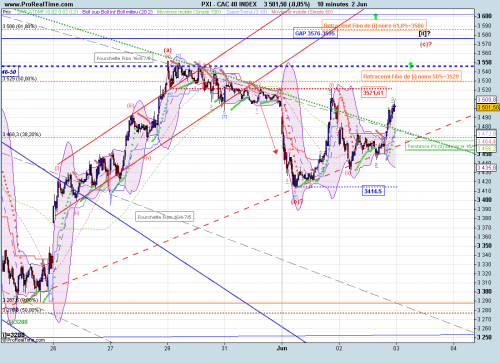
Task: Select the red (b)? wave label
Action: pyautogui.click(x=297, y=202)
